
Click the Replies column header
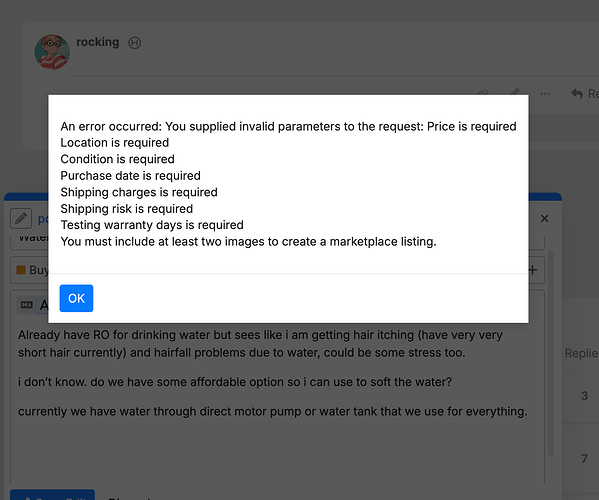(x=581, y=353)
